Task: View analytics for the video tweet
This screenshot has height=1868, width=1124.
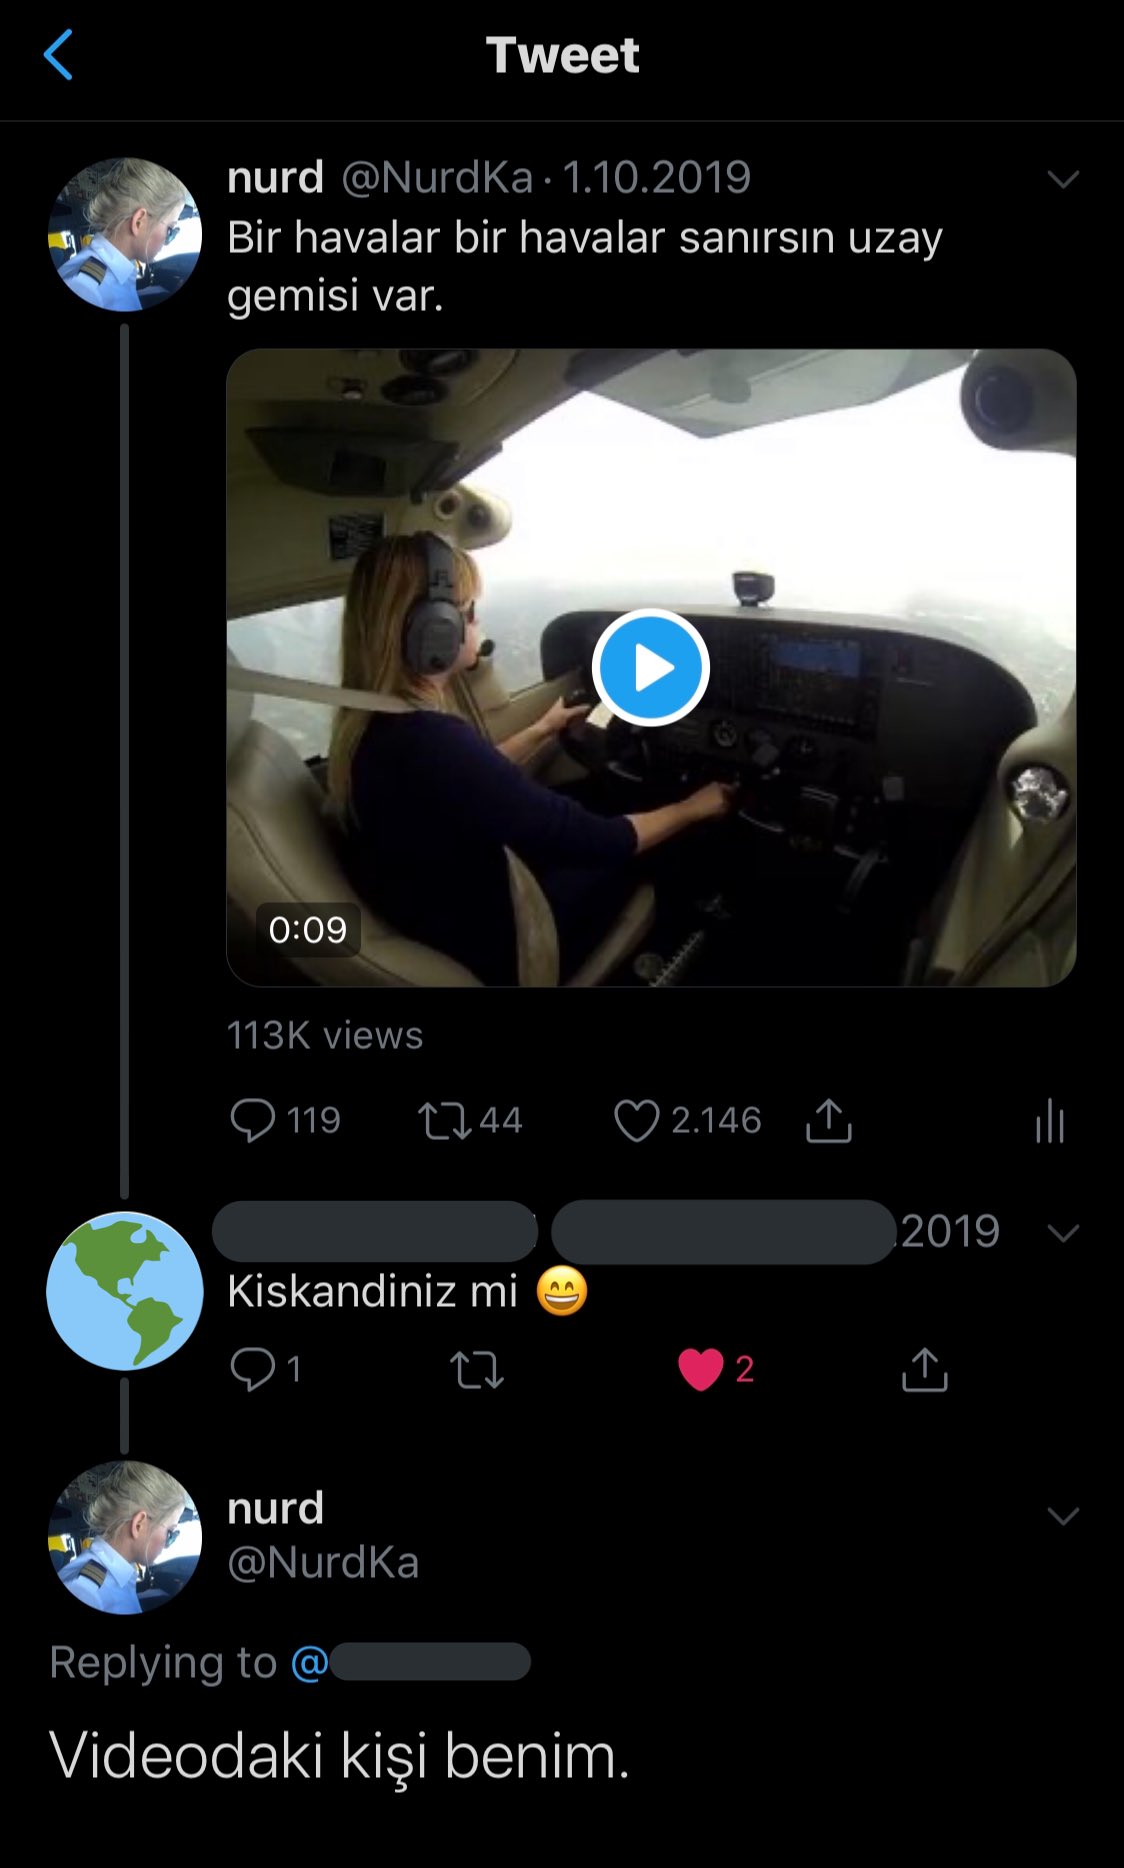Action: pyautogui.click(x=1049, y=1120)
